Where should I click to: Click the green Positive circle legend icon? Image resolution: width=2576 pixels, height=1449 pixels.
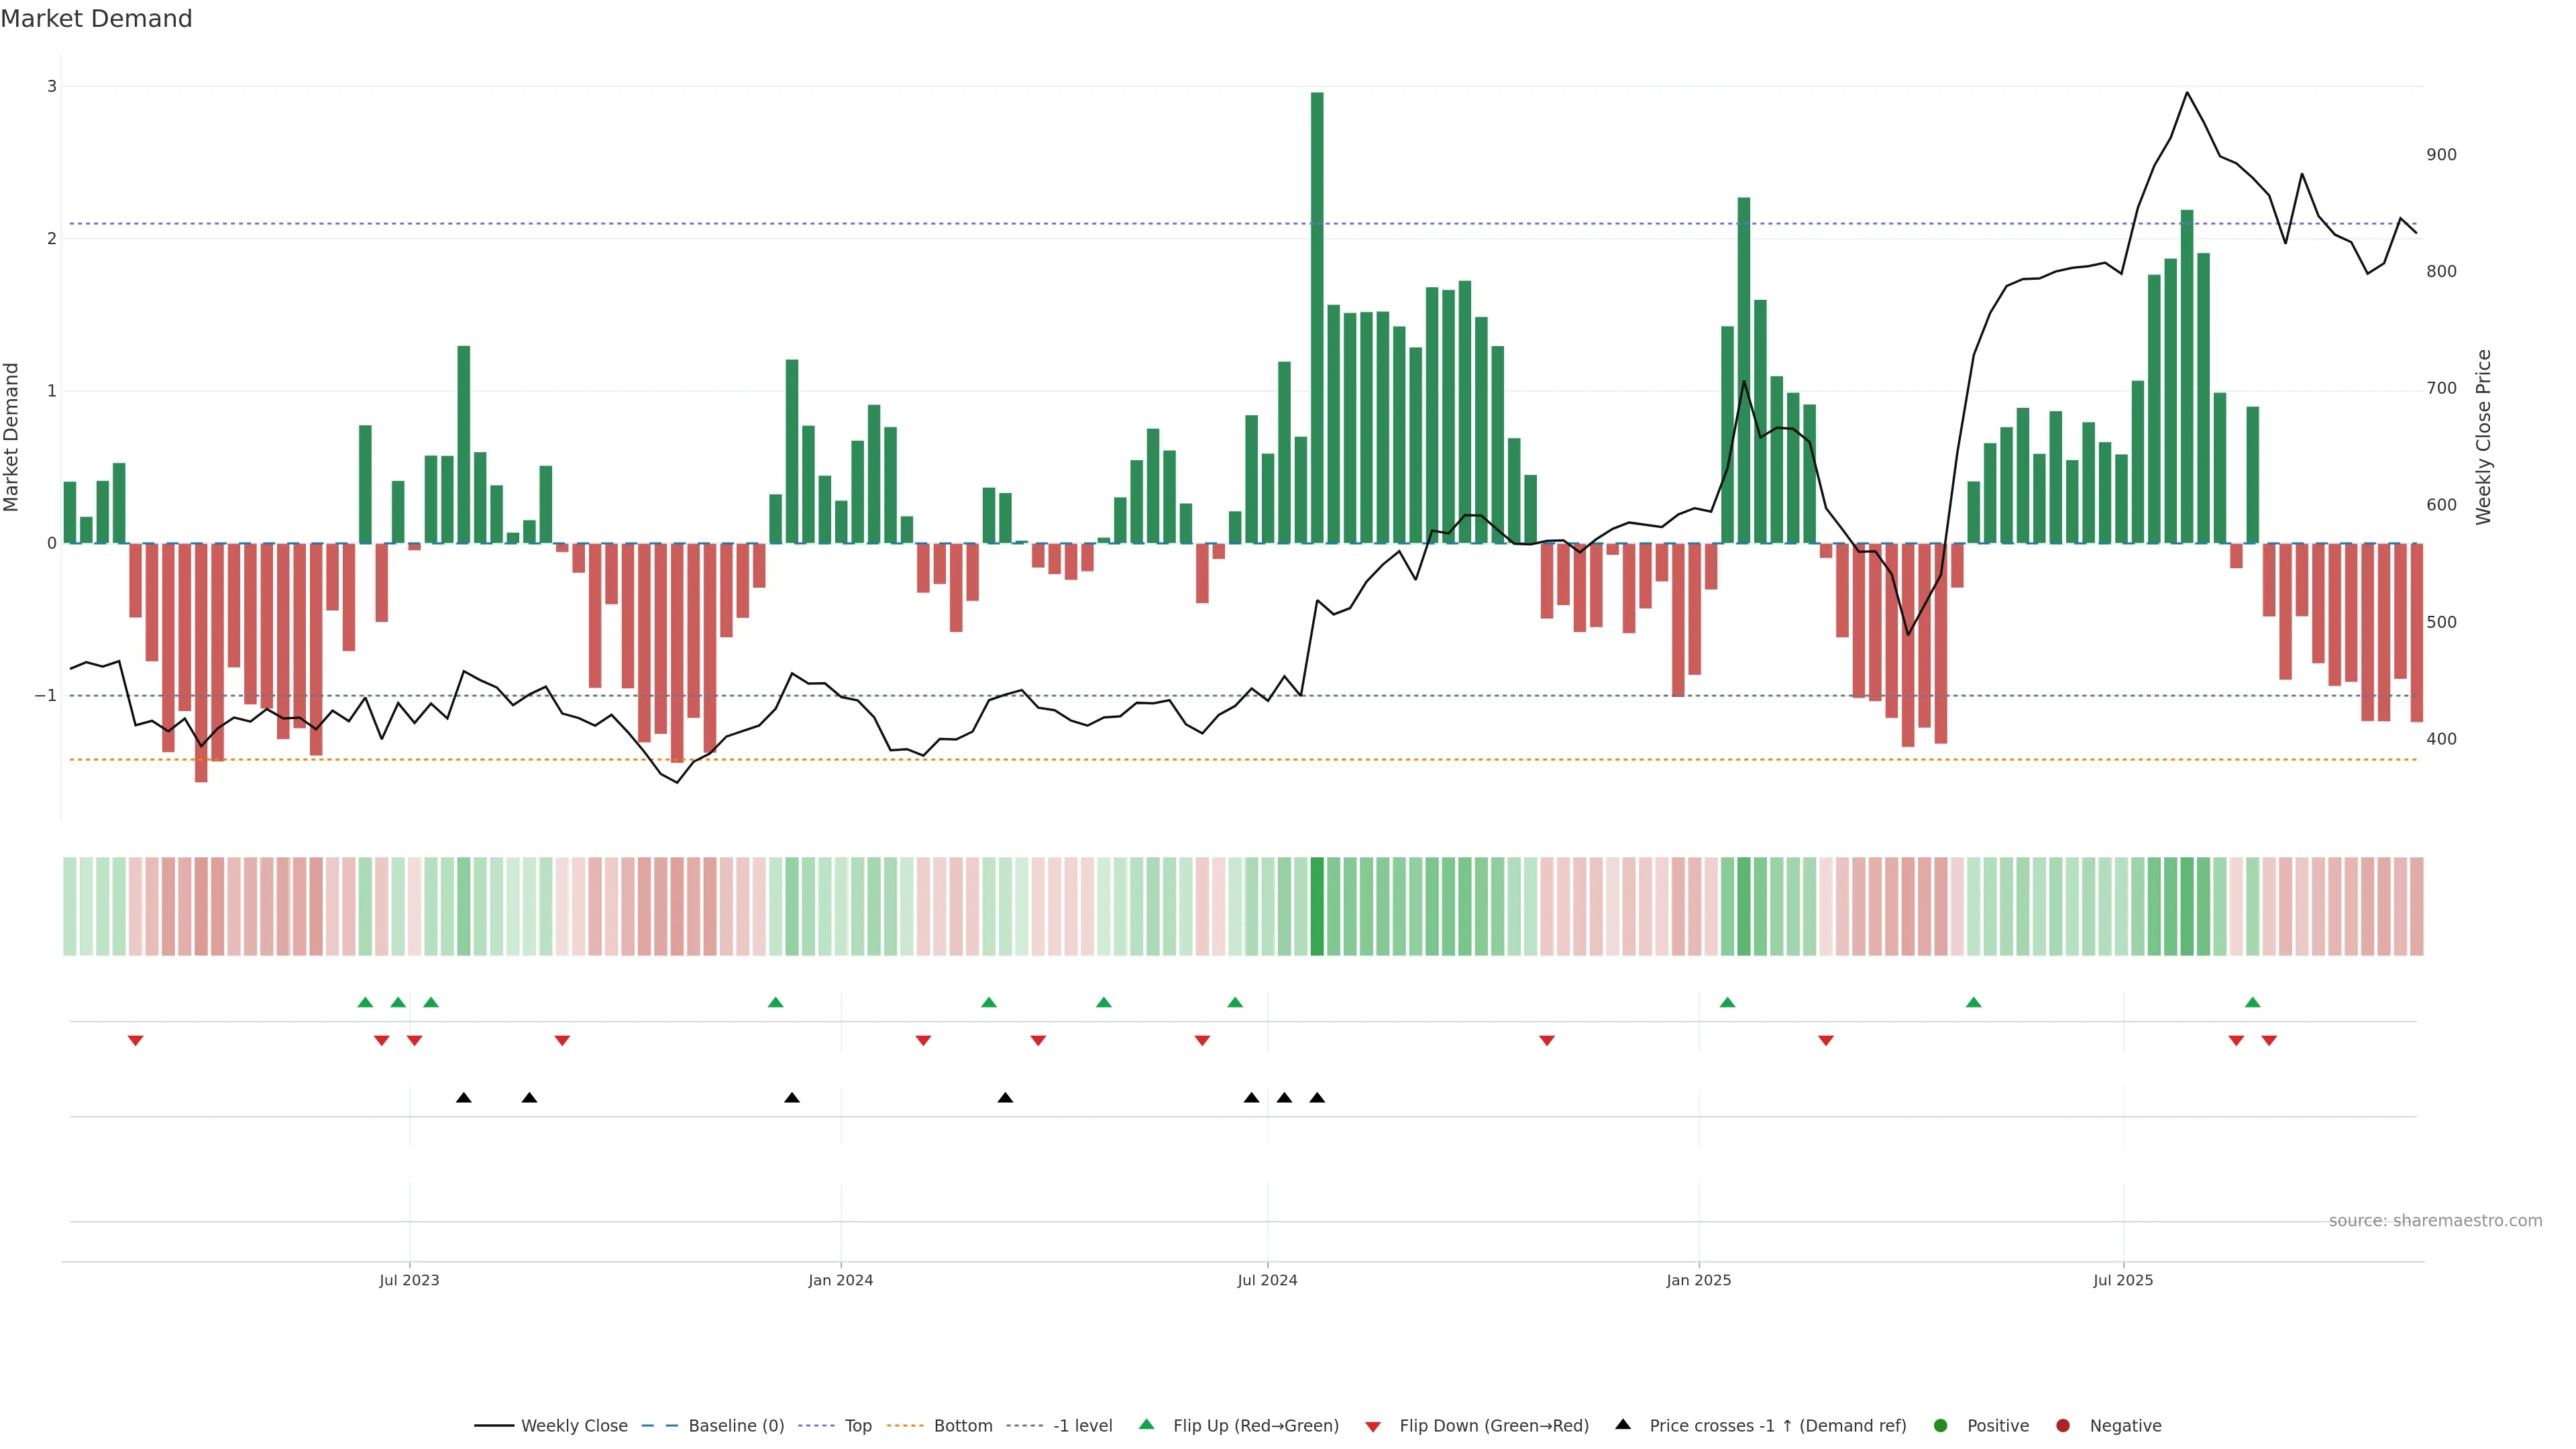pyautogui.click(x=1940, y=1425)
